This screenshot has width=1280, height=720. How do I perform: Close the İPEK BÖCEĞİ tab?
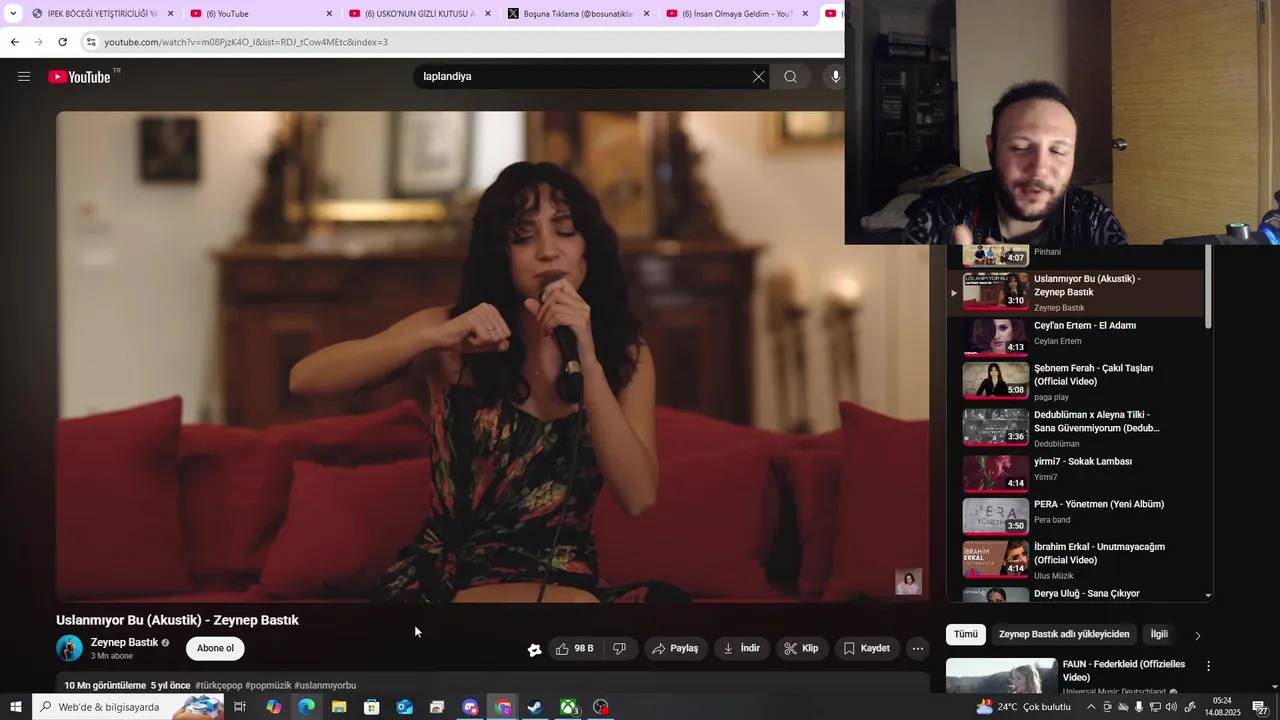pos(170,14)
